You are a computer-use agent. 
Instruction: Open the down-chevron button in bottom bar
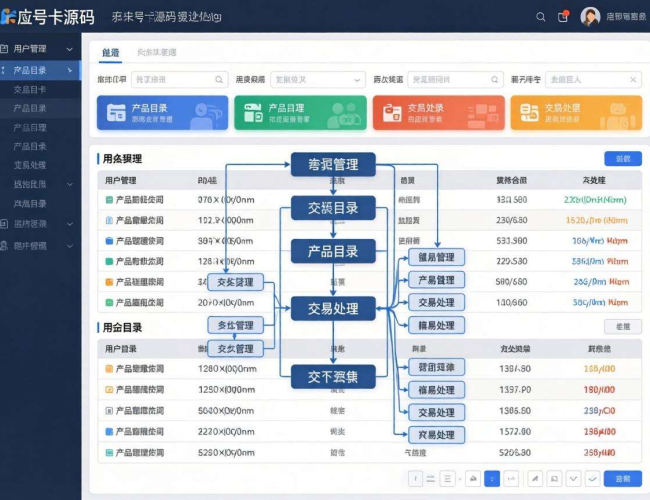click(573, 479)
